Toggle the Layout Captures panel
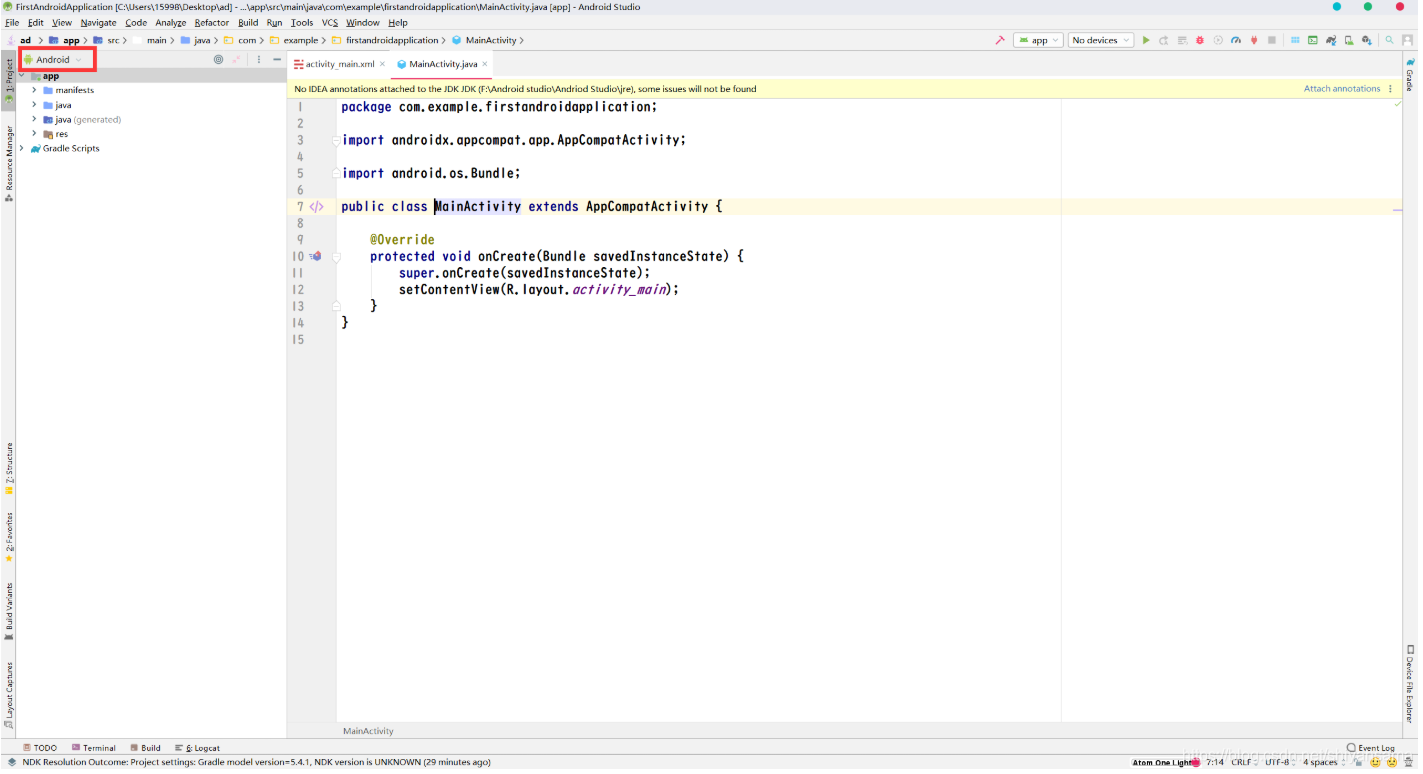Viewport: 1423px width, 774px height. pos(9,693)
